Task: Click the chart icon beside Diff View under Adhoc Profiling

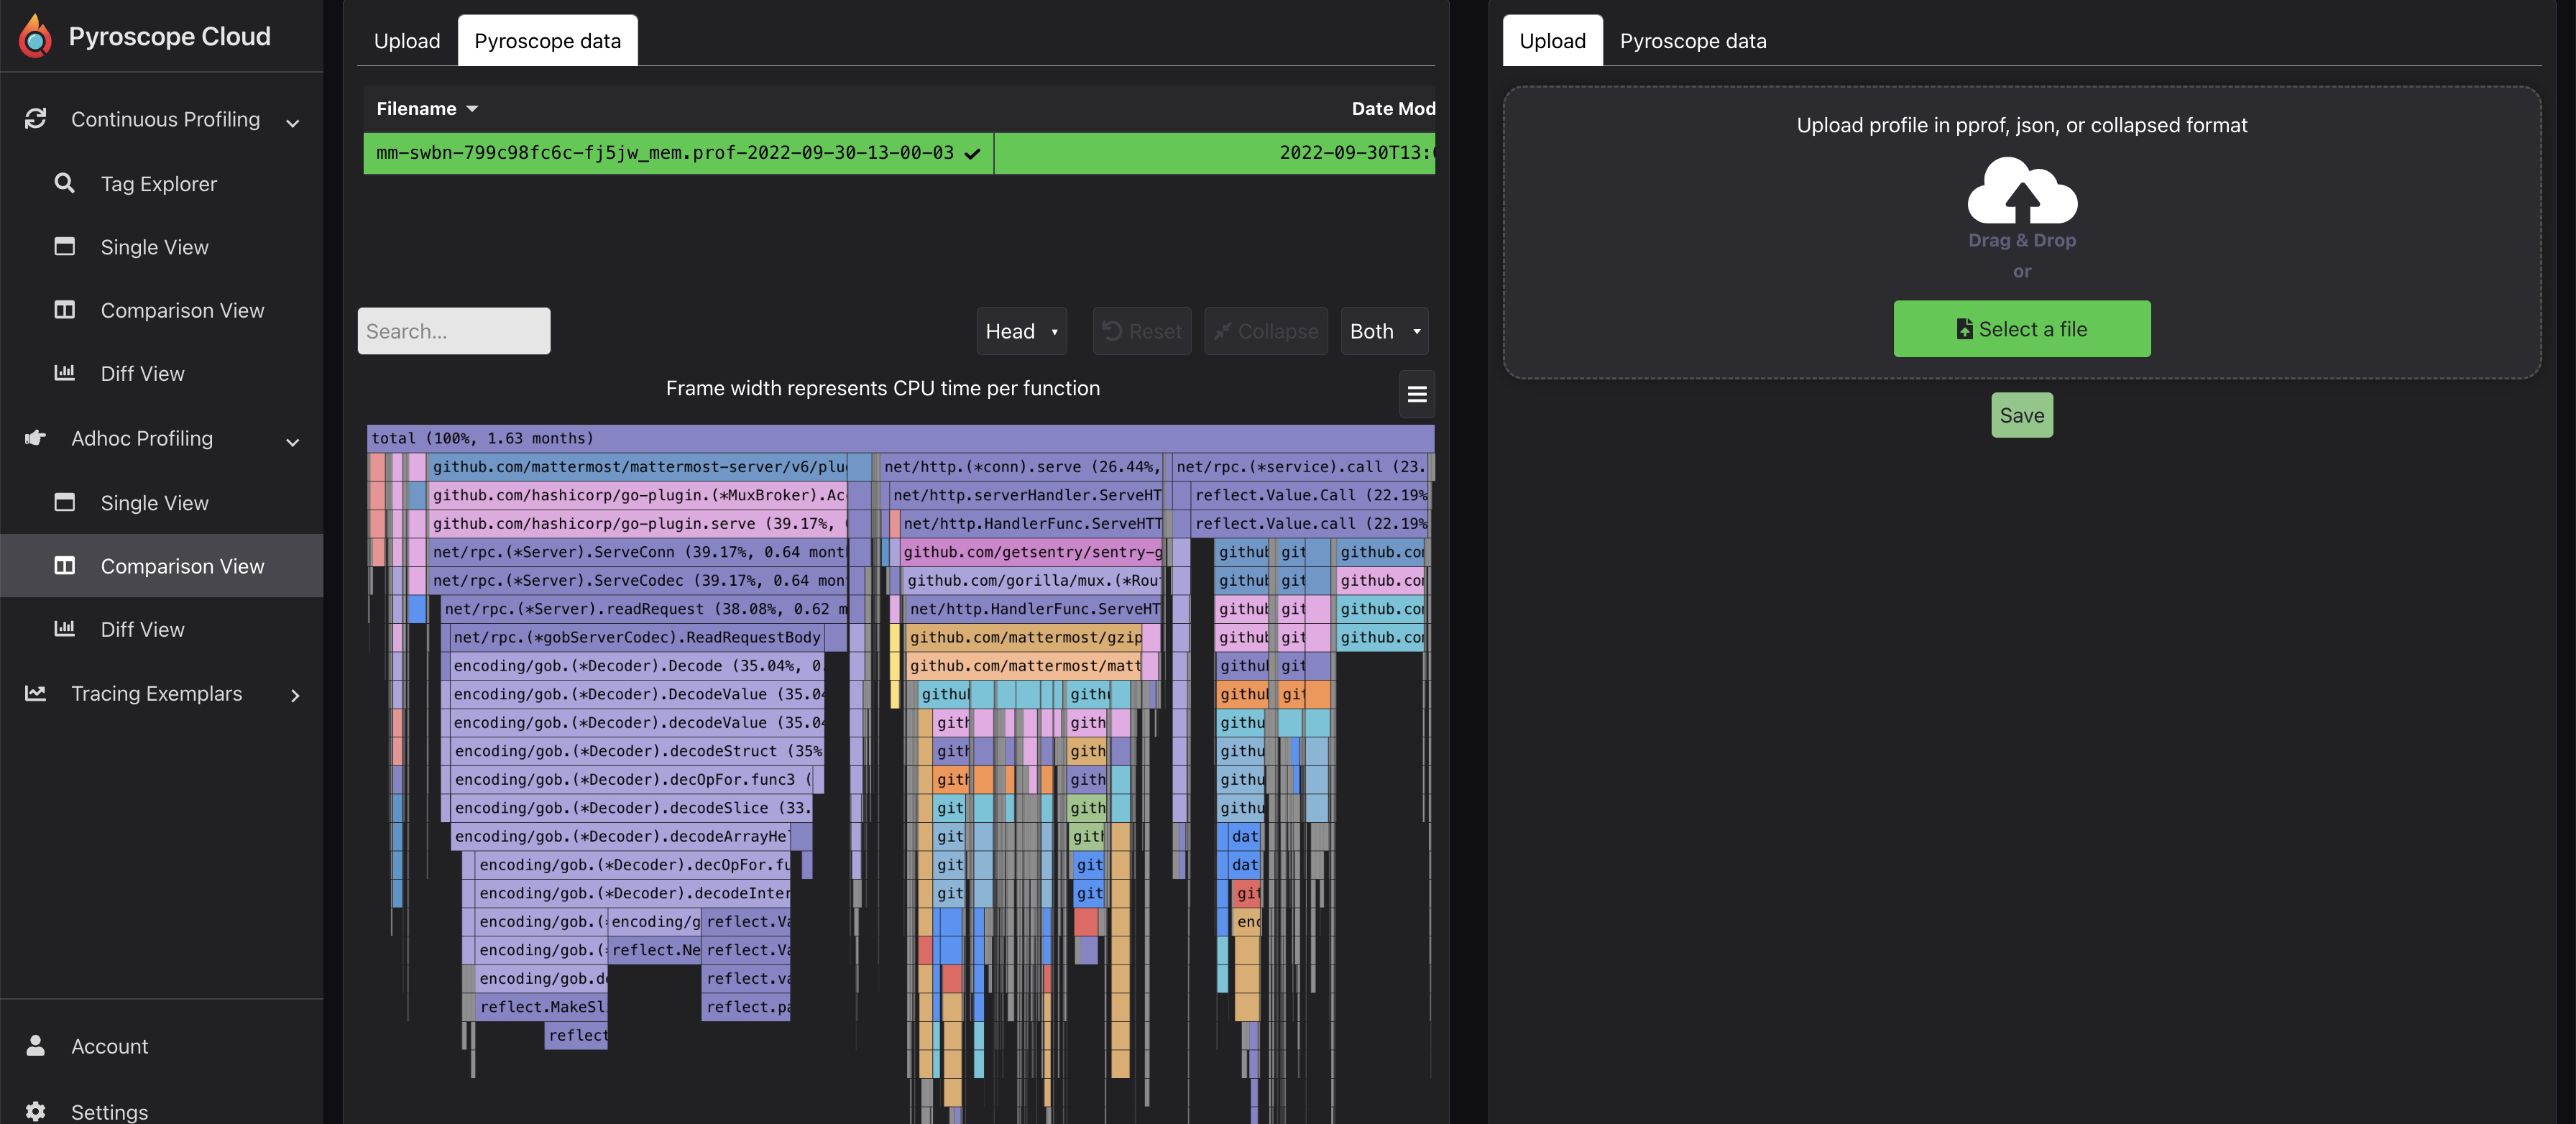Action: pyautogui.click(x=64, y=629)
